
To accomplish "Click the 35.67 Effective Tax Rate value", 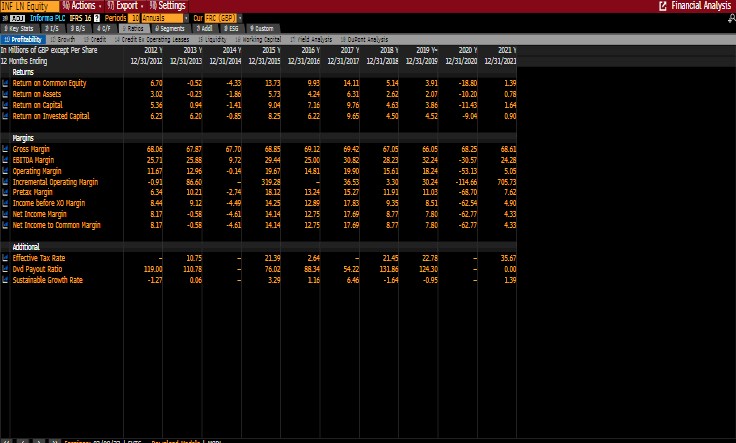I will pos(508,258).
